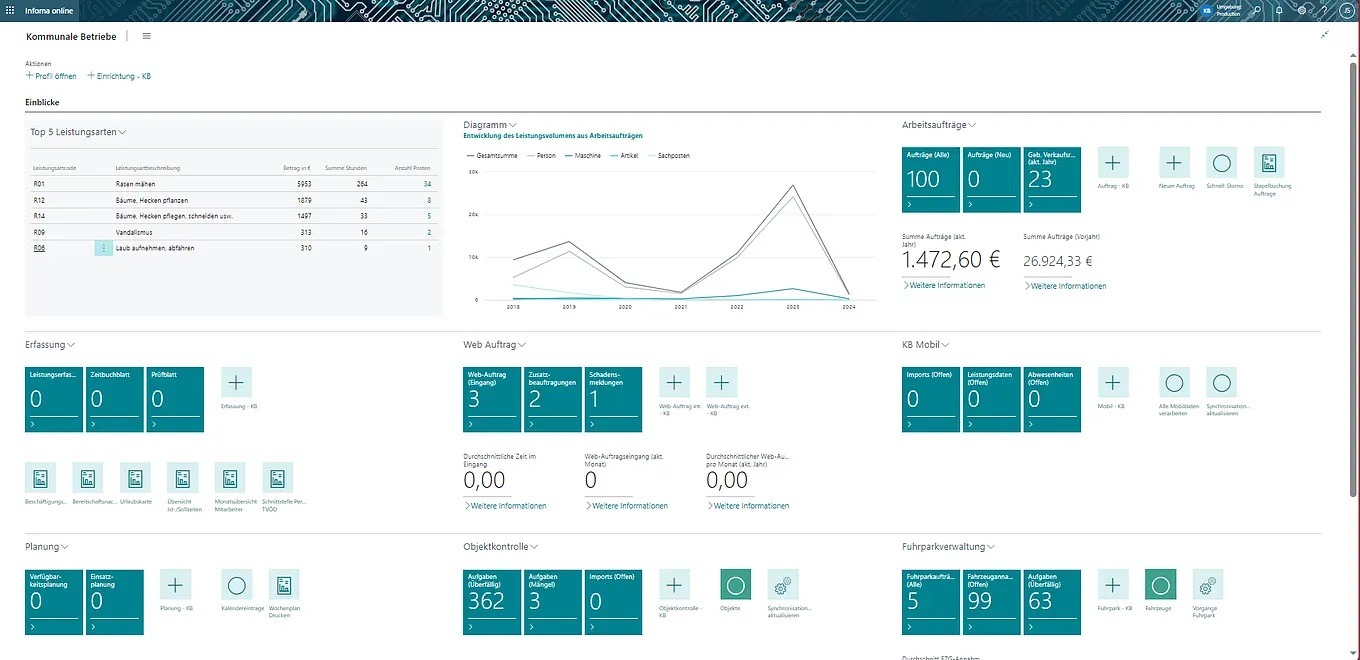Collapse the page view with arrows icon

point(1325,35)
